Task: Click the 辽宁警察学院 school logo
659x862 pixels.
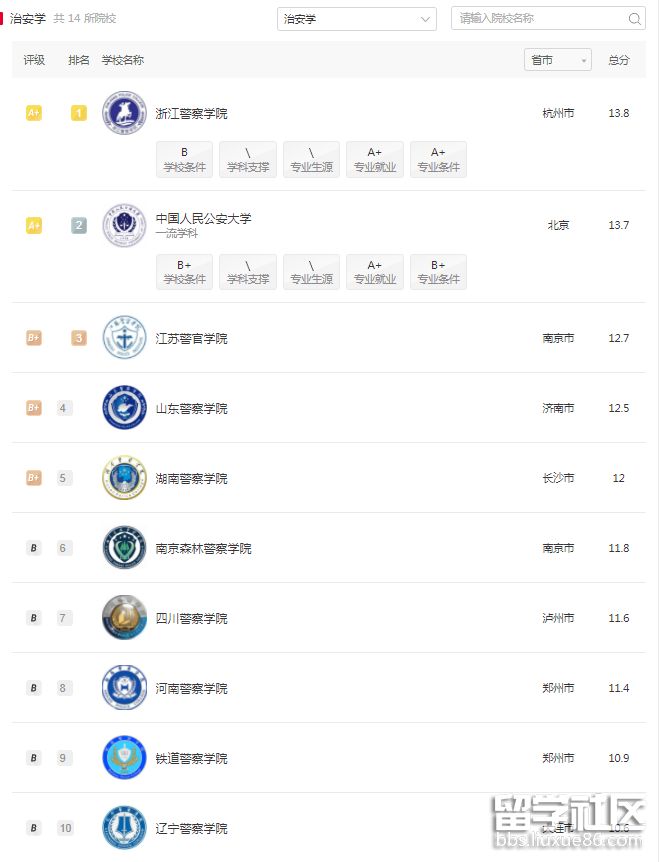Action: pyautogui.click(x=123, y=828)
